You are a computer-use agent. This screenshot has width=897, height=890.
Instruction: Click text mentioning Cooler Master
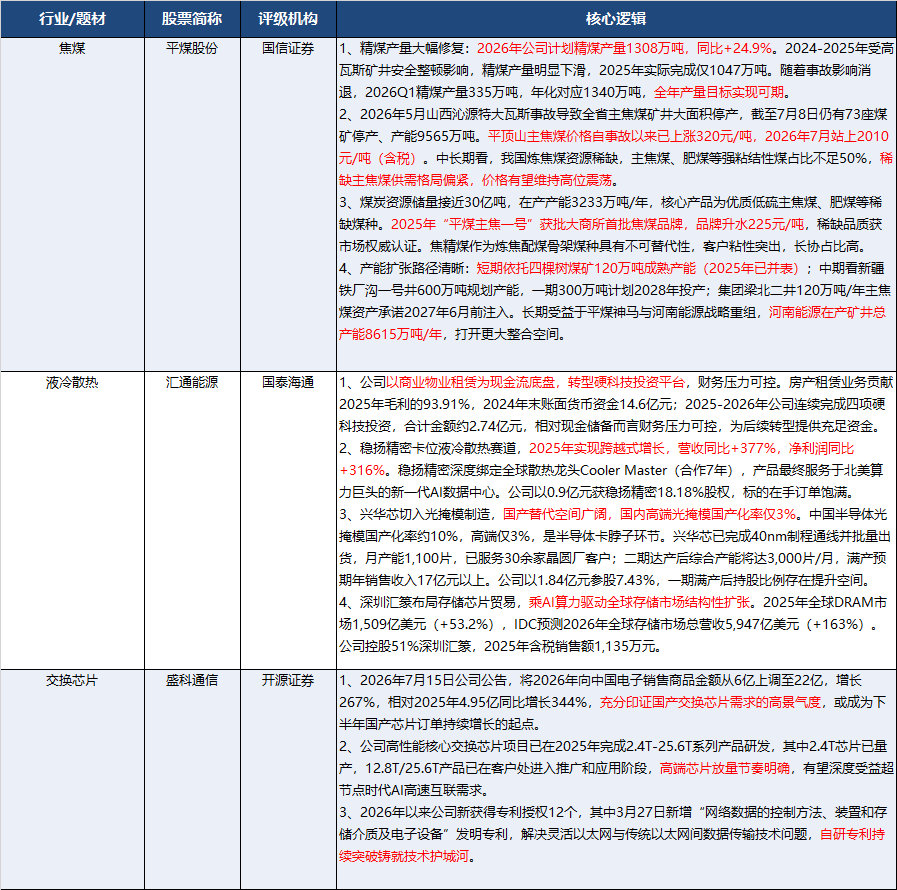coord(623,471)
